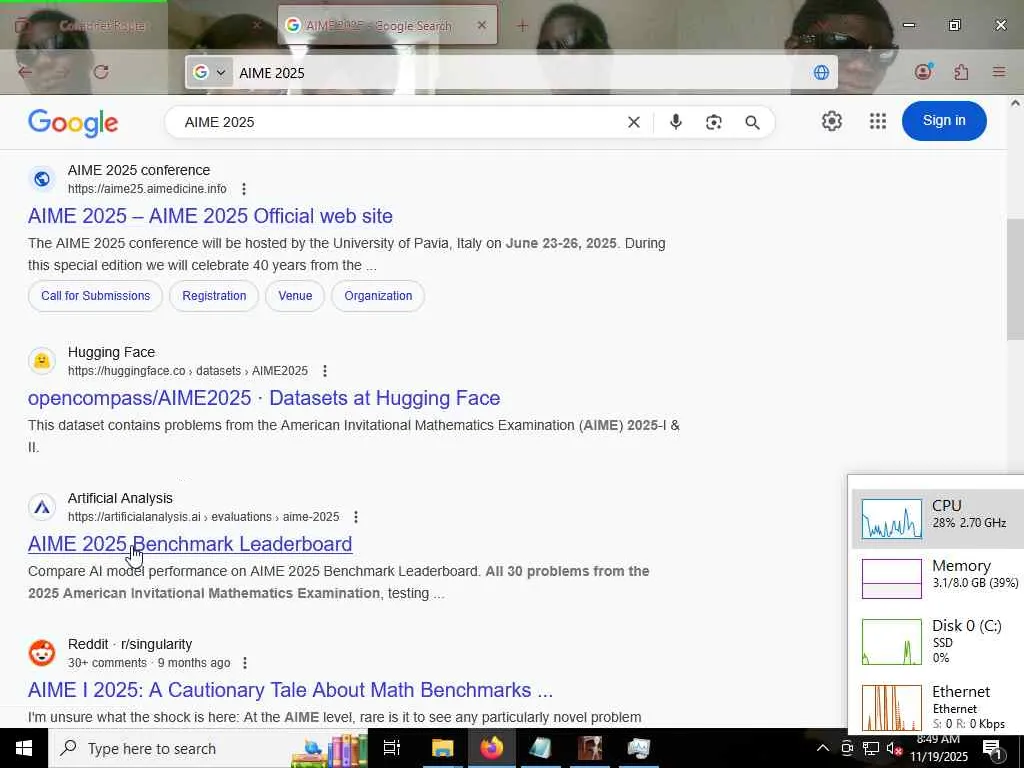Reload the page with the refresh icon
Image resolution: width=1024 pixels, height=768 pixels.
[x=101, y=72]
